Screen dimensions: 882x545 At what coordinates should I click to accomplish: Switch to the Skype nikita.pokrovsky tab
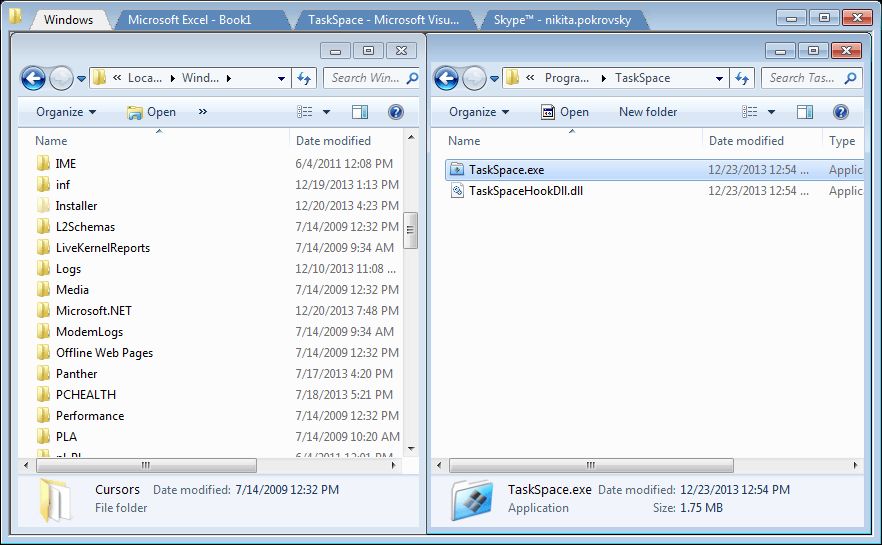(562, 20)
